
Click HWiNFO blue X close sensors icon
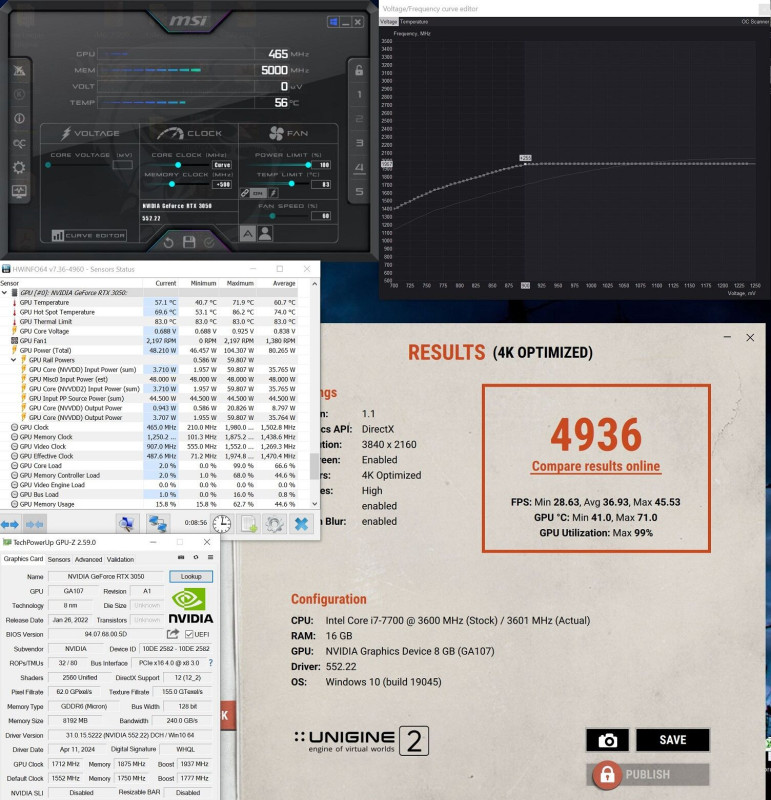click(302, 524)
